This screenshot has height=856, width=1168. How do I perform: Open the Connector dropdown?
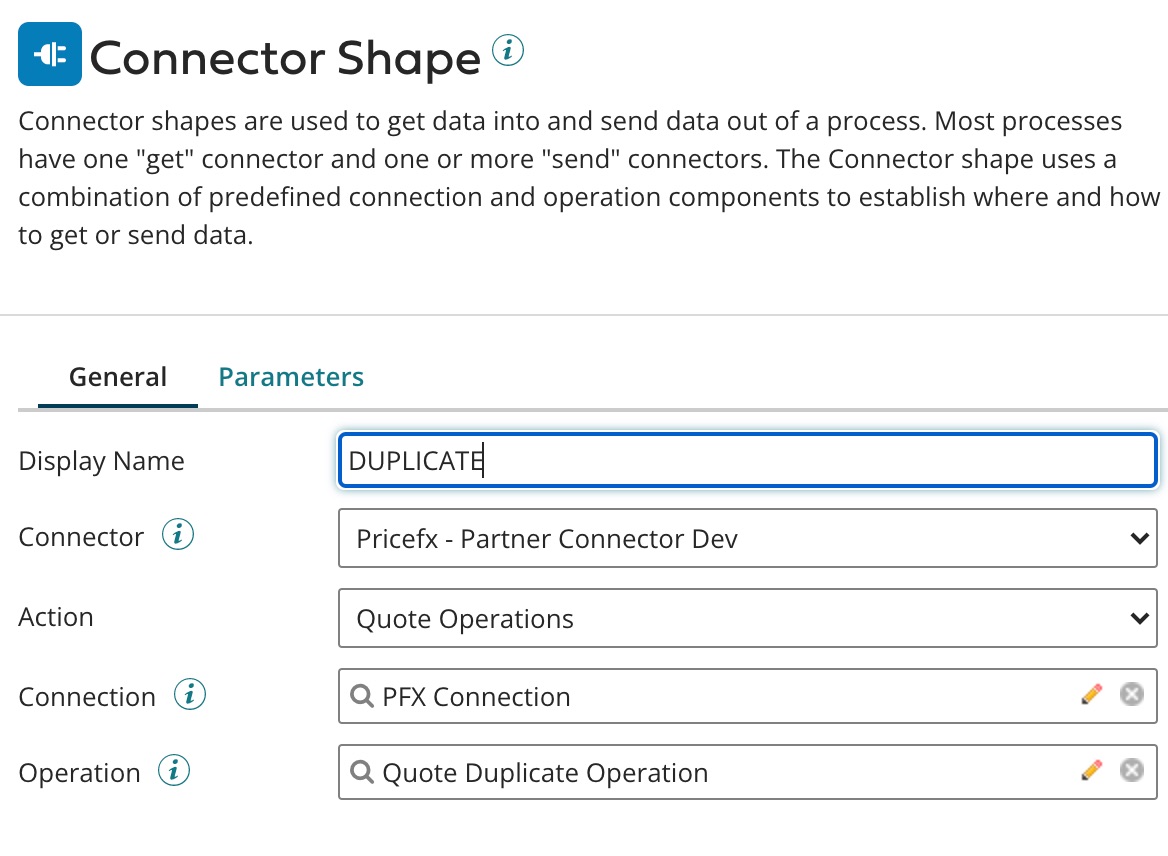point(748,538)
